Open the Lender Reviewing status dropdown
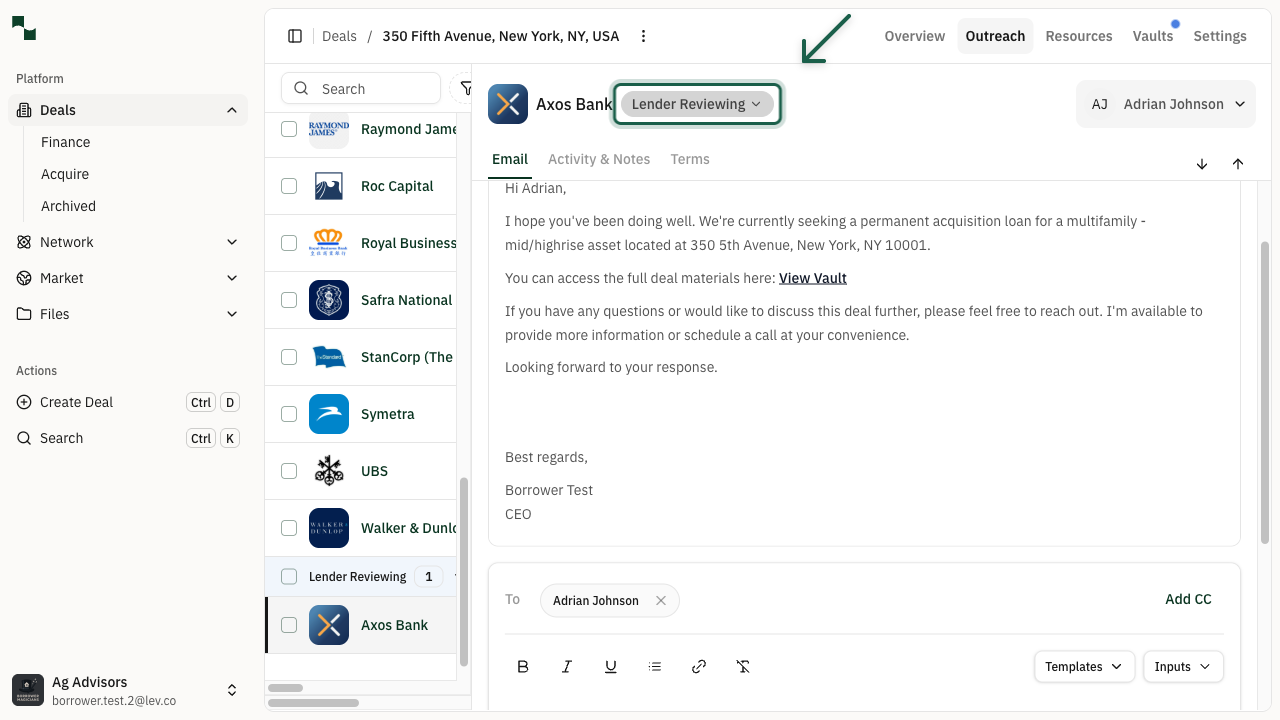The height and width of the screenshot is (720, 1280). 697,103
